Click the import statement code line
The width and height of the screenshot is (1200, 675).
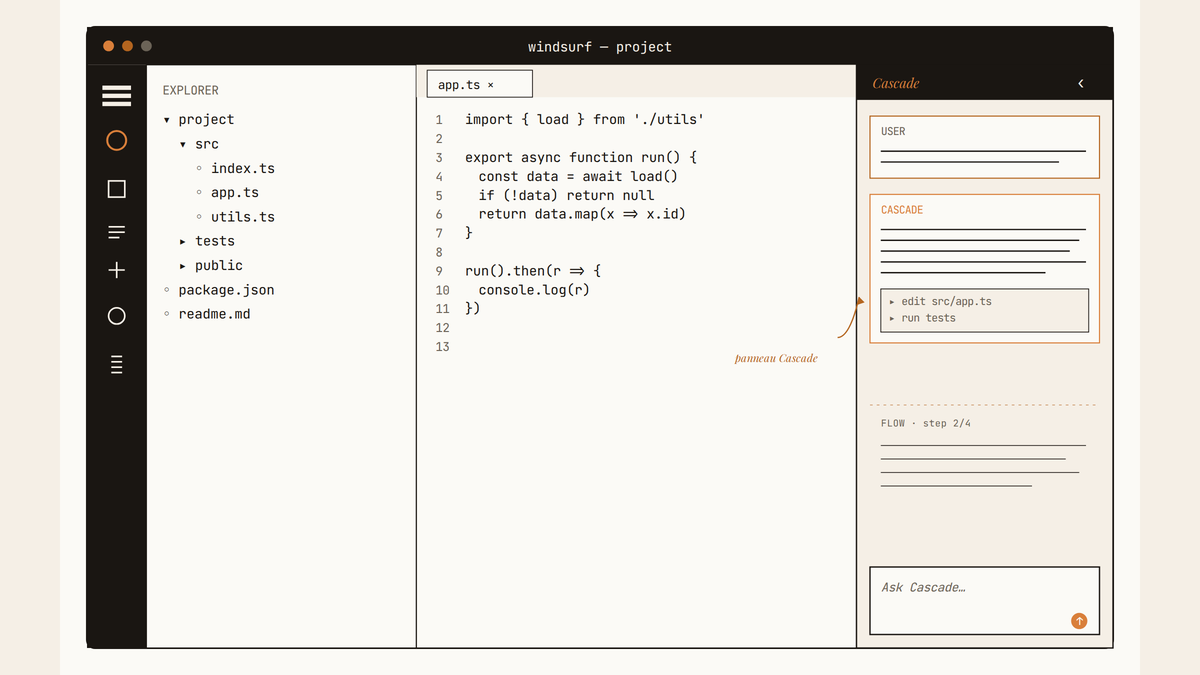584,119
